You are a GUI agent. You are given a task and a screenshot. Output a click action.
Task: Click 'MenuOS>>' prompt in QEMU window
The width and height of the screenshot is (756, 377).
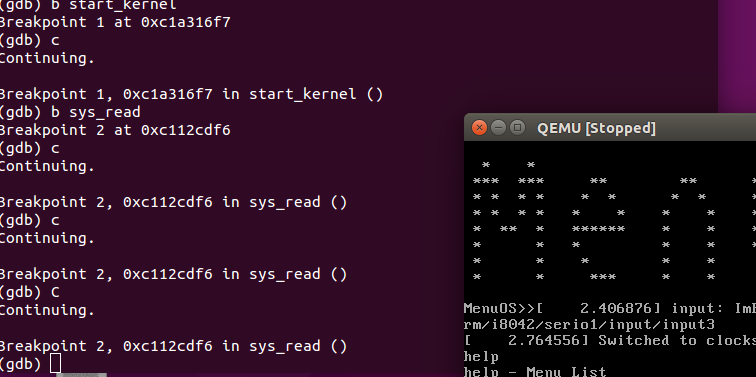500,308
